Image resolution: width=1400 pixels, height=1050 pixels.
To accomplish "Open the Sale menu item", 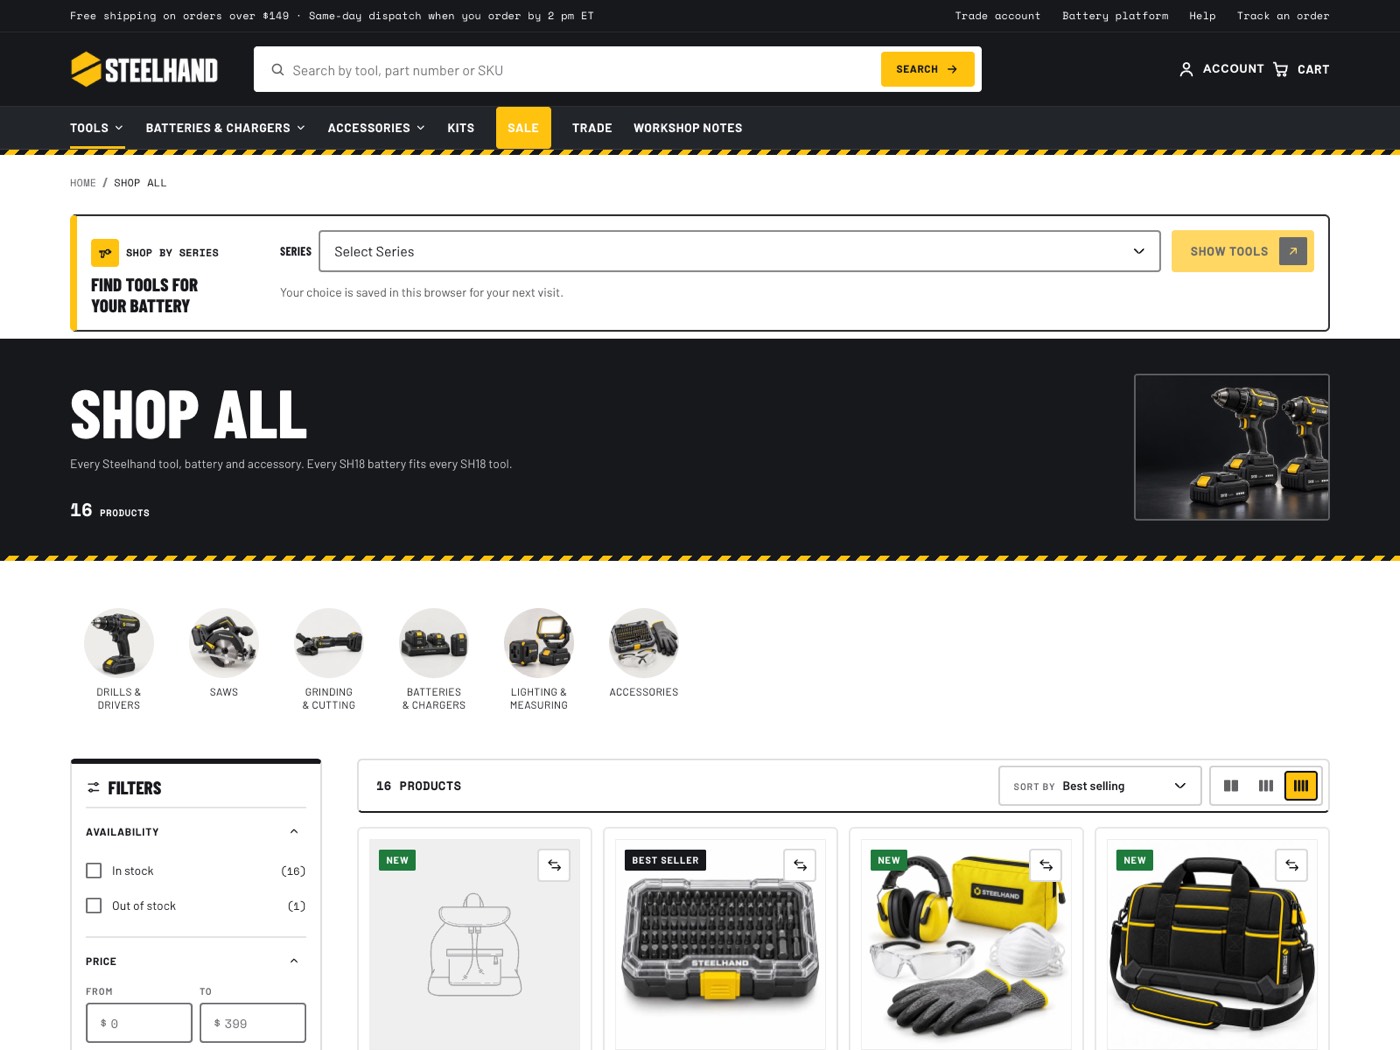I will coord(523,128).
